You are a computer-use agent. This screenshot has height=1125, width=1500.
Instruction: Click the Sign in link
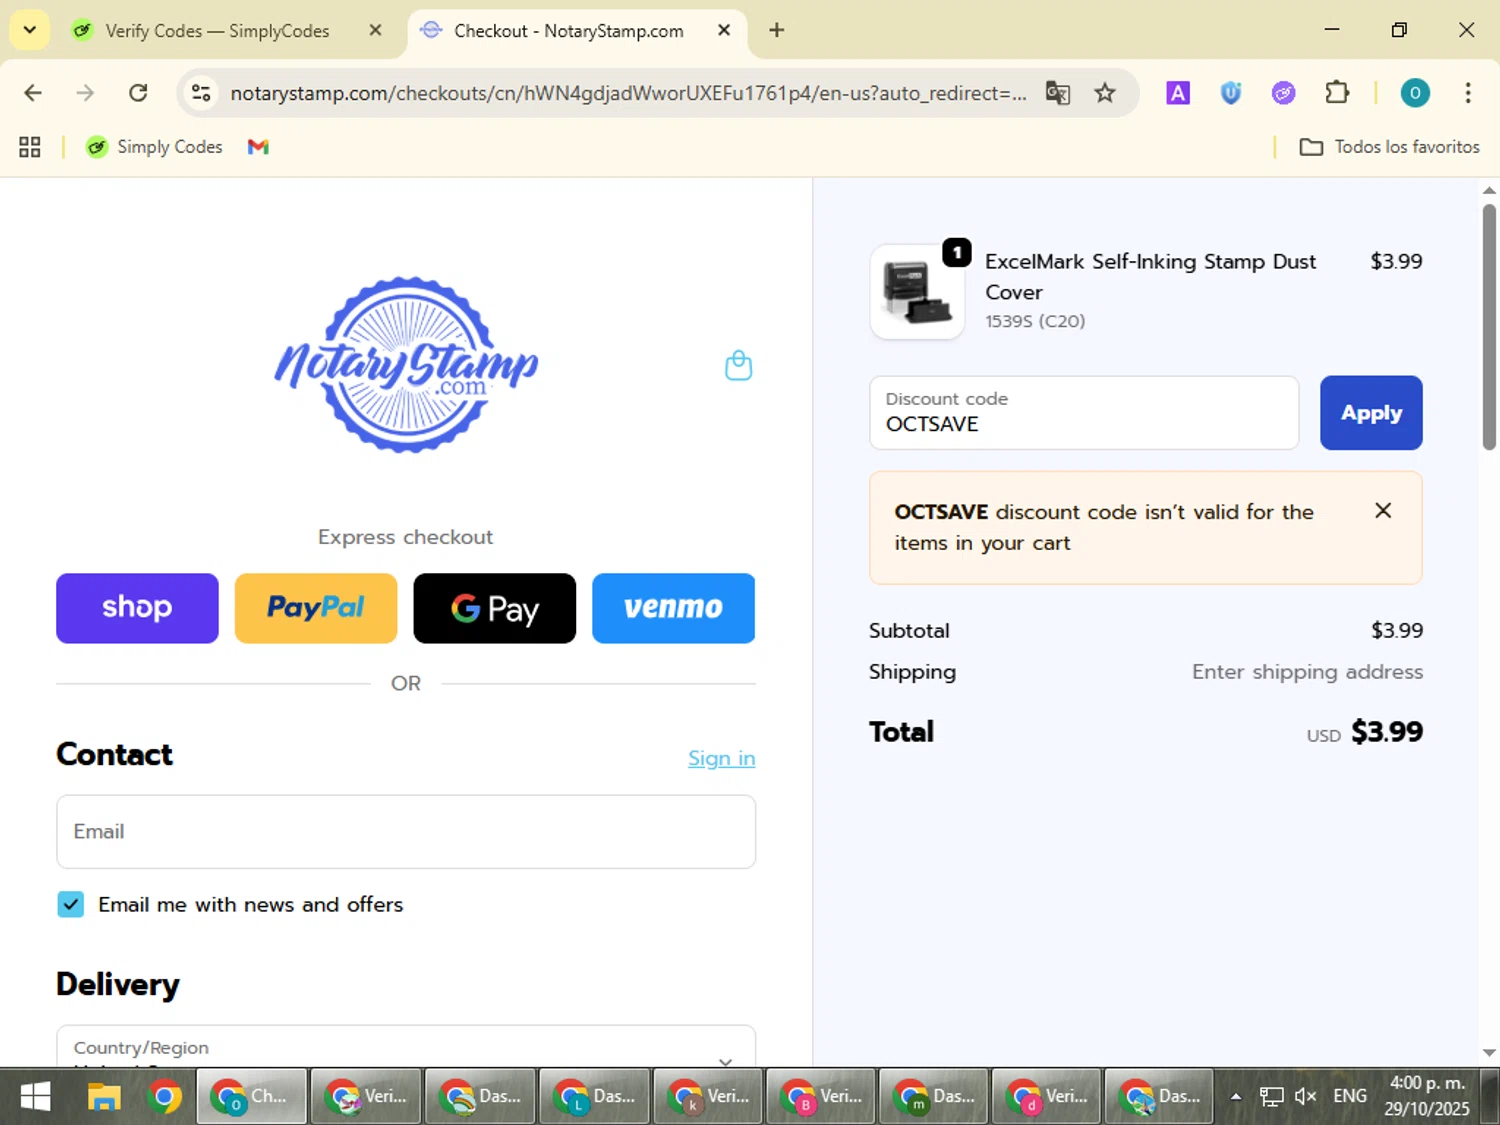(x=721, y=758)
